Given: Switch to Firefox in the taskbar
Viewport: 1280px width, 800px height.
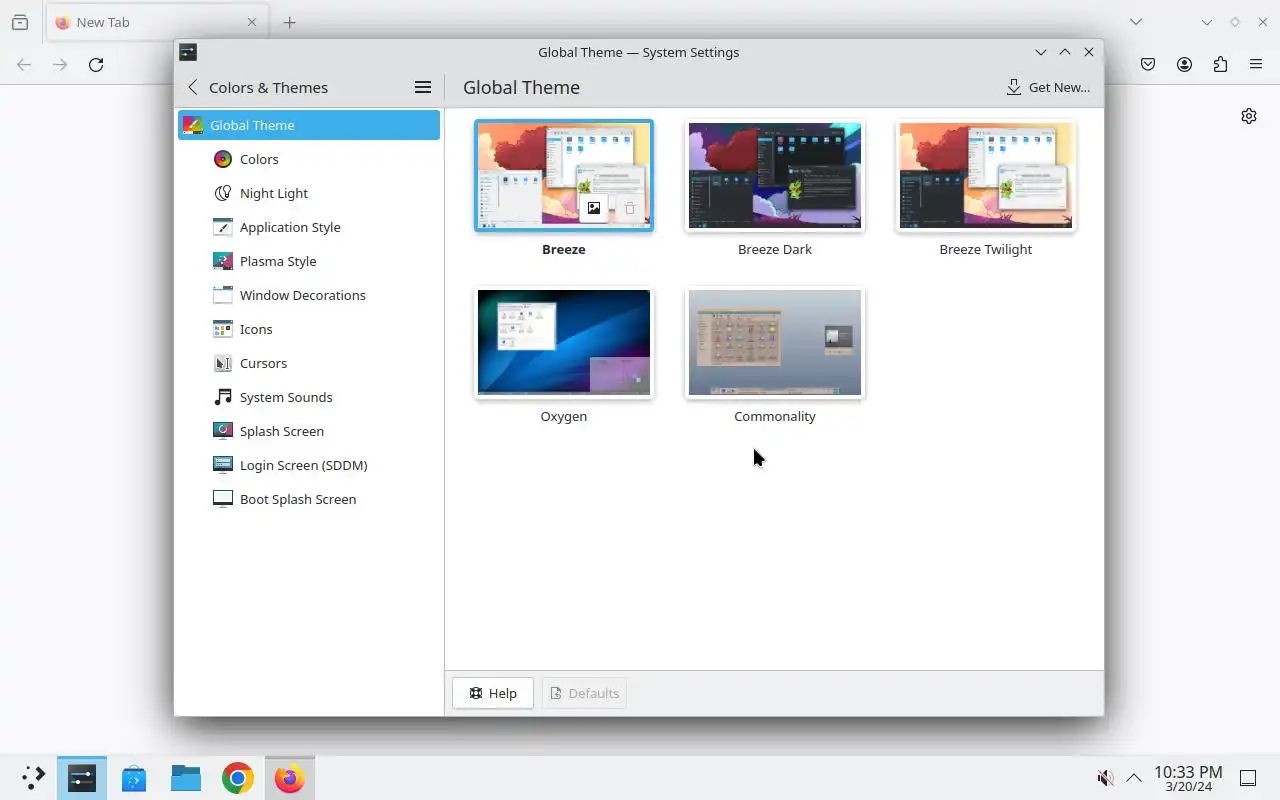Looking at the screenshot, I should coord(290,778).
